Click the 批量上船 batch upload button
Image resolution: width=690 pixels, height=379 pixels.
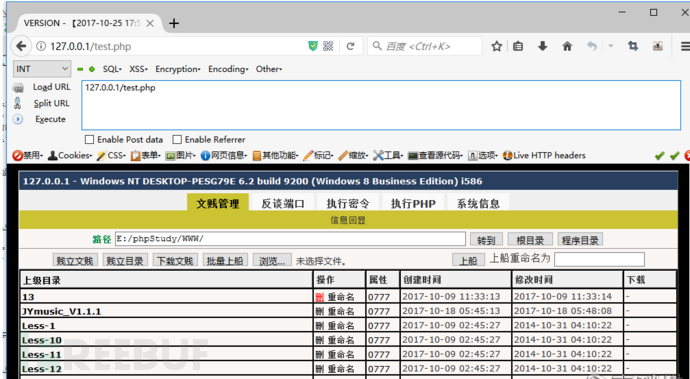226,260
